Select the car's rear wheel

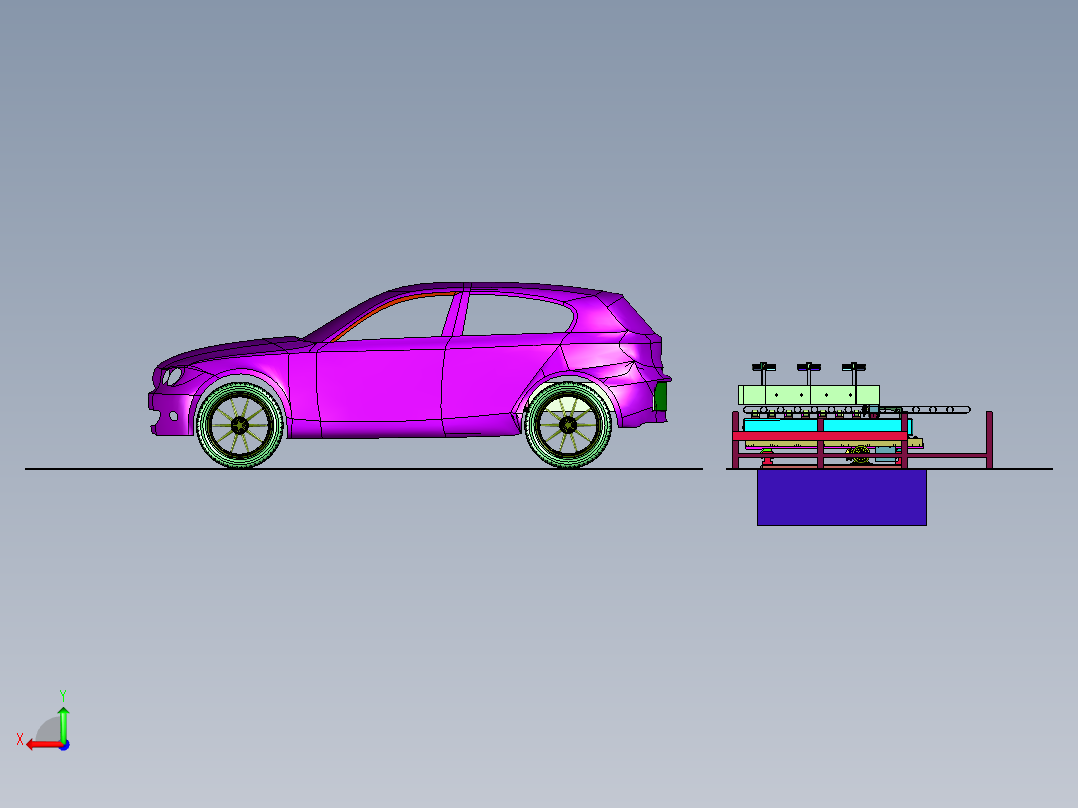pos(568,425)
